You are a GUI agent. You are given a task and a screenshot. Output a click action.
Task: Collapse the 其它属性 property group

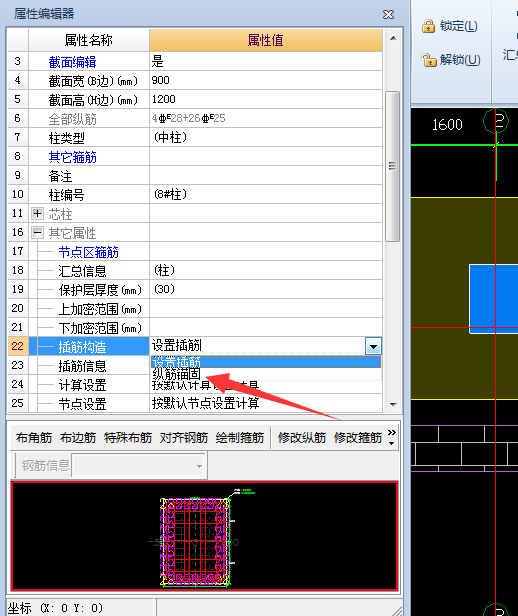click(37, 233)
